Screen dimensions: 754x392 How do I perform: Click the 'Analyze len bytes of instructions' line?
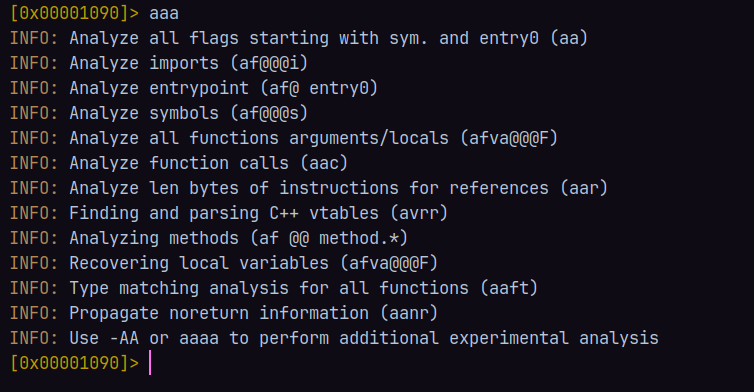pos(309,188)
